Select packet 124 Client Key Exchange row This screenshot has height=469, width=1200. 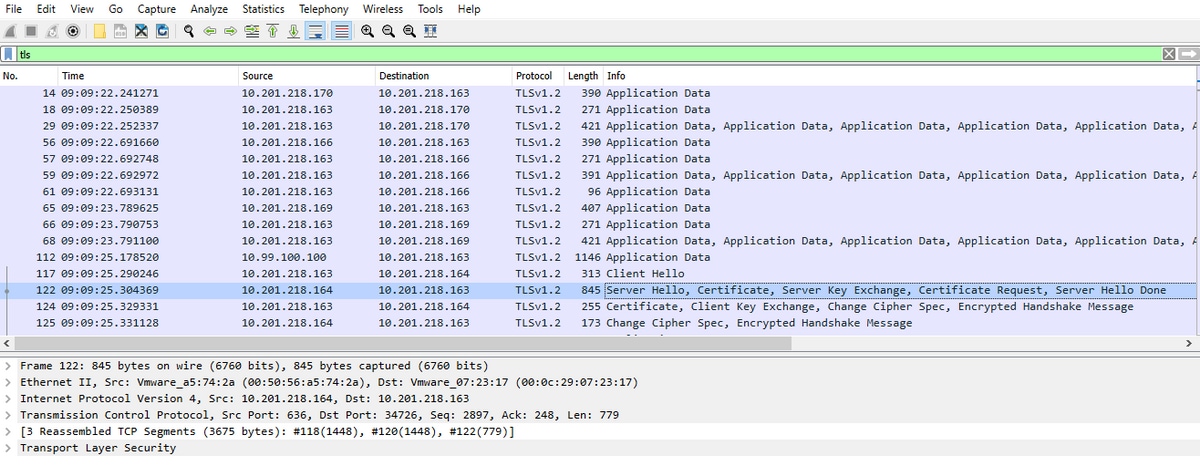tap(598, 306)
